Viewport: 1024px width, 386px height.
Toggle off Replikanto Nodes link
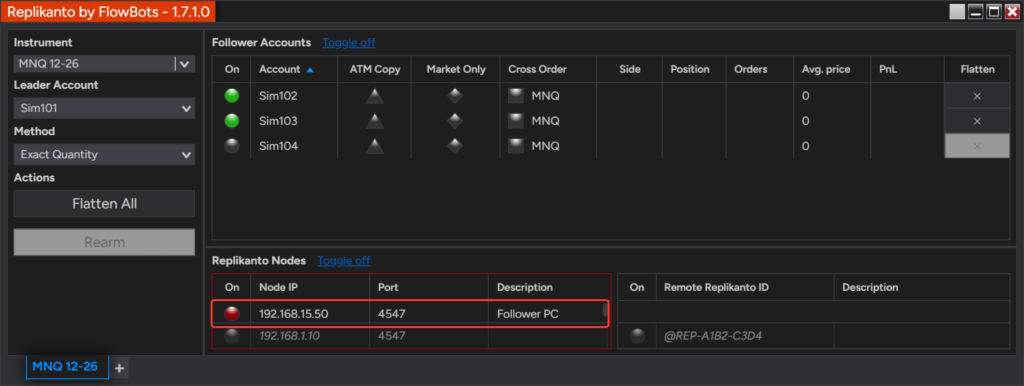(344, 261)
